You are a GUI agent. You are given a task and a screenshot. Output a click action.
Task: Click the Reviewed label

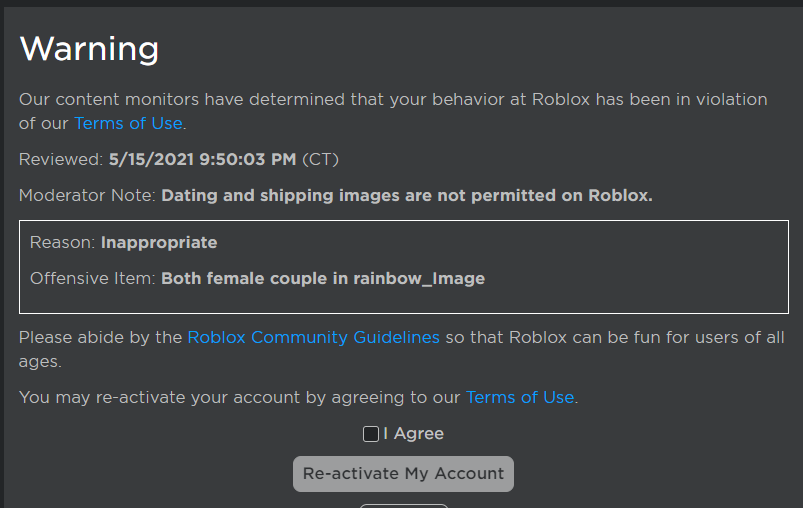click(60, 159)
